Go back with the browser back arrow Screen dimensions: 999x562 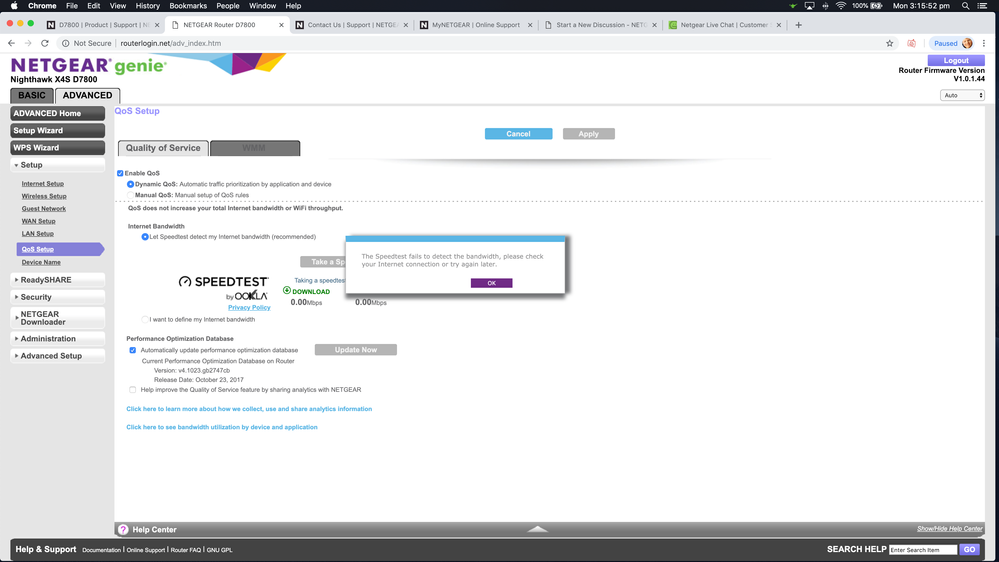point(11,43)
